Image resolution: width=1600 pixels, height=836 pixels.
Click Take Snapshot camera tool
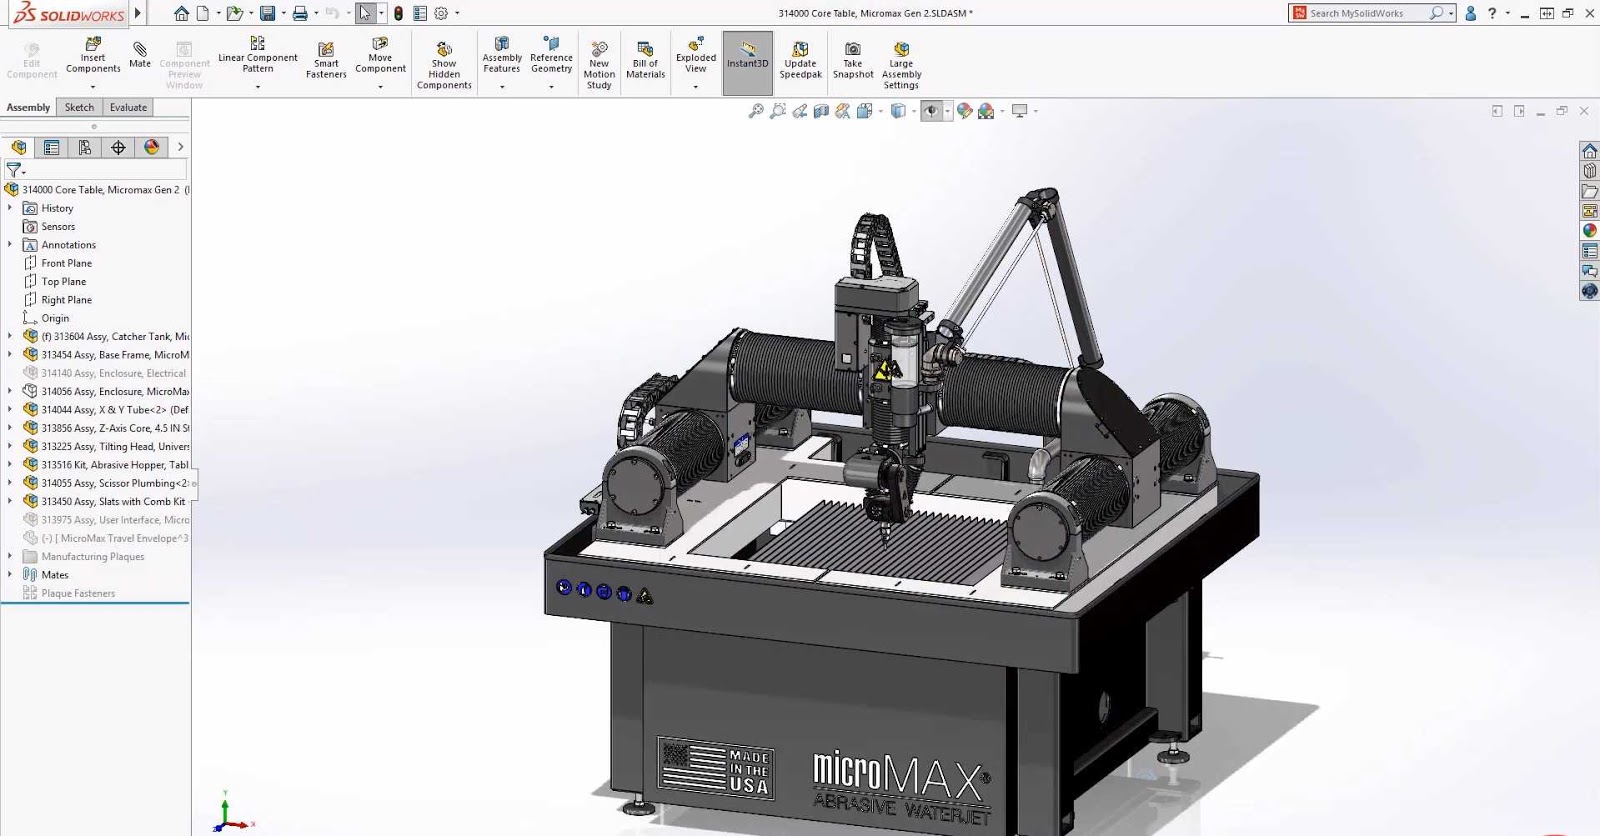tap(853, 60)
